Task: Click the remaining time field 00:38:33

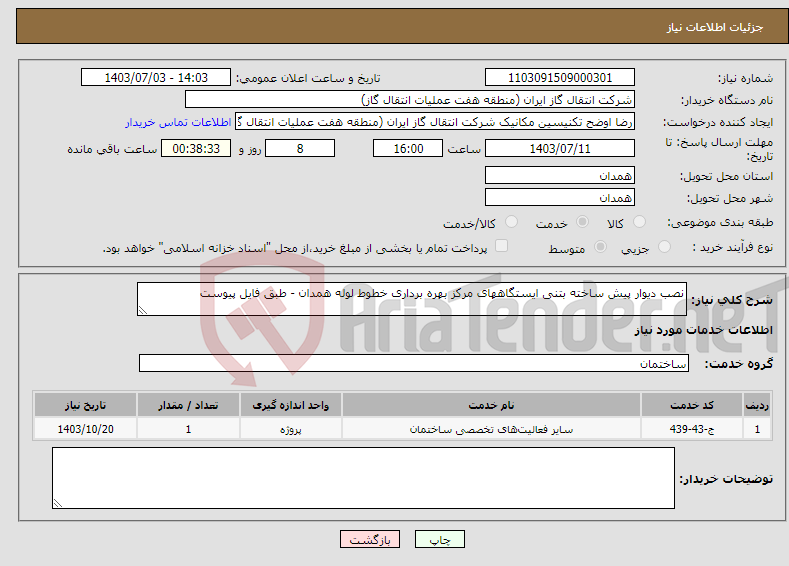Action: pyautogui.click(x=196, y=148)
